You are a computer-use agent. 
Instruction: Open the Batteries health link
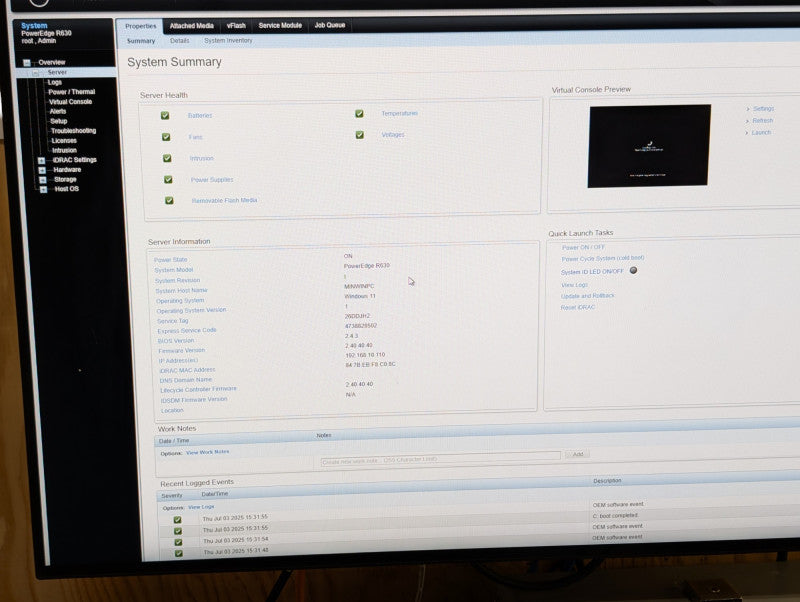click(x=199, y=116)
